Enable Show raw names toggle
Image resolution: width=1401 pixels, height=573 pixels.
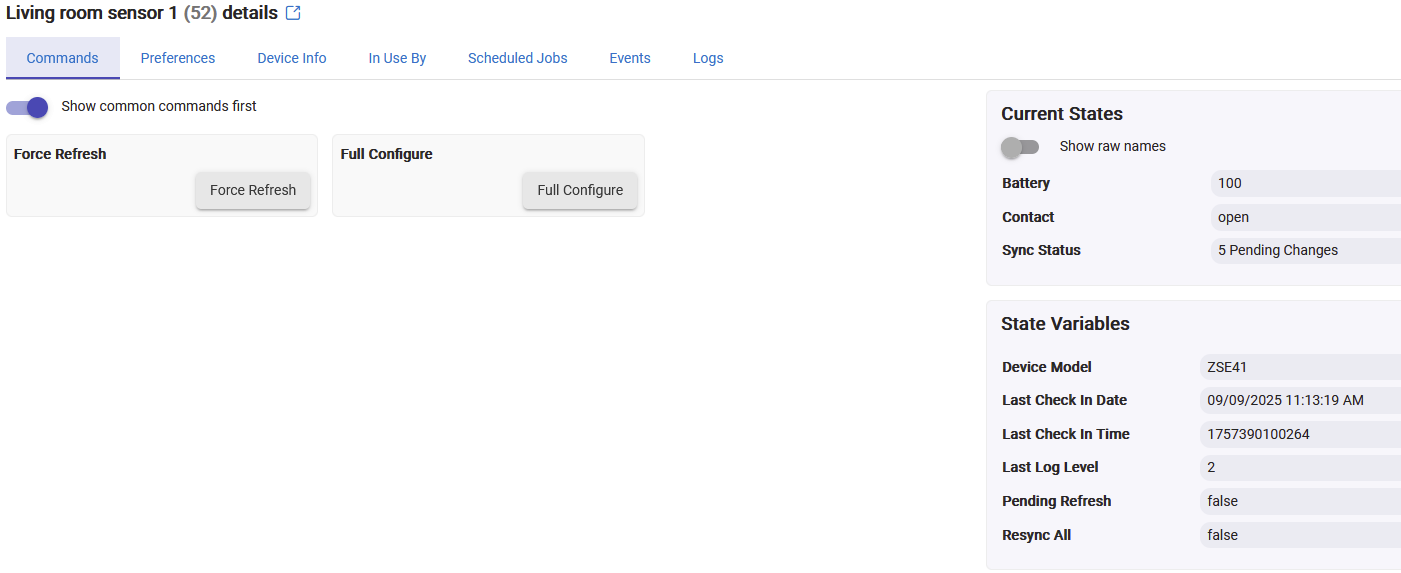(x=1020, y=147)
